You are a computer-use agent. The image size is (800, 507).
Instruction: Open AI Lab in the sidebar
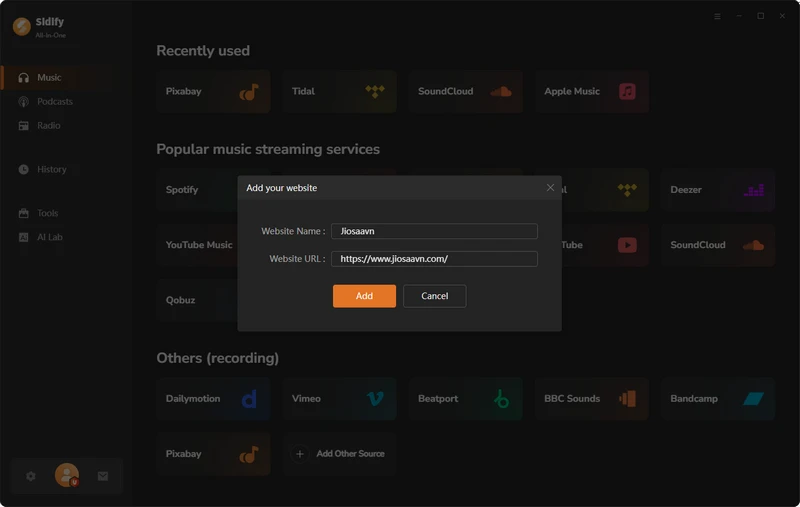[x=50, y=238]
